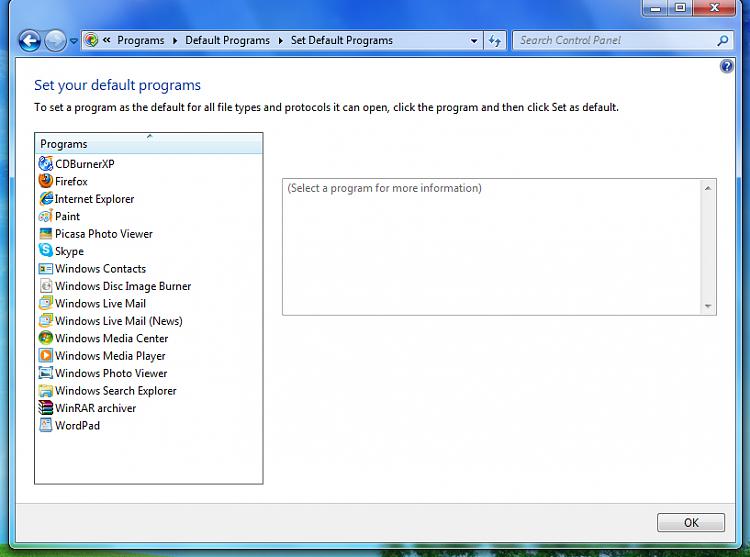
Task: Open help with the question mark icon
Action: (x=726, y=66)
